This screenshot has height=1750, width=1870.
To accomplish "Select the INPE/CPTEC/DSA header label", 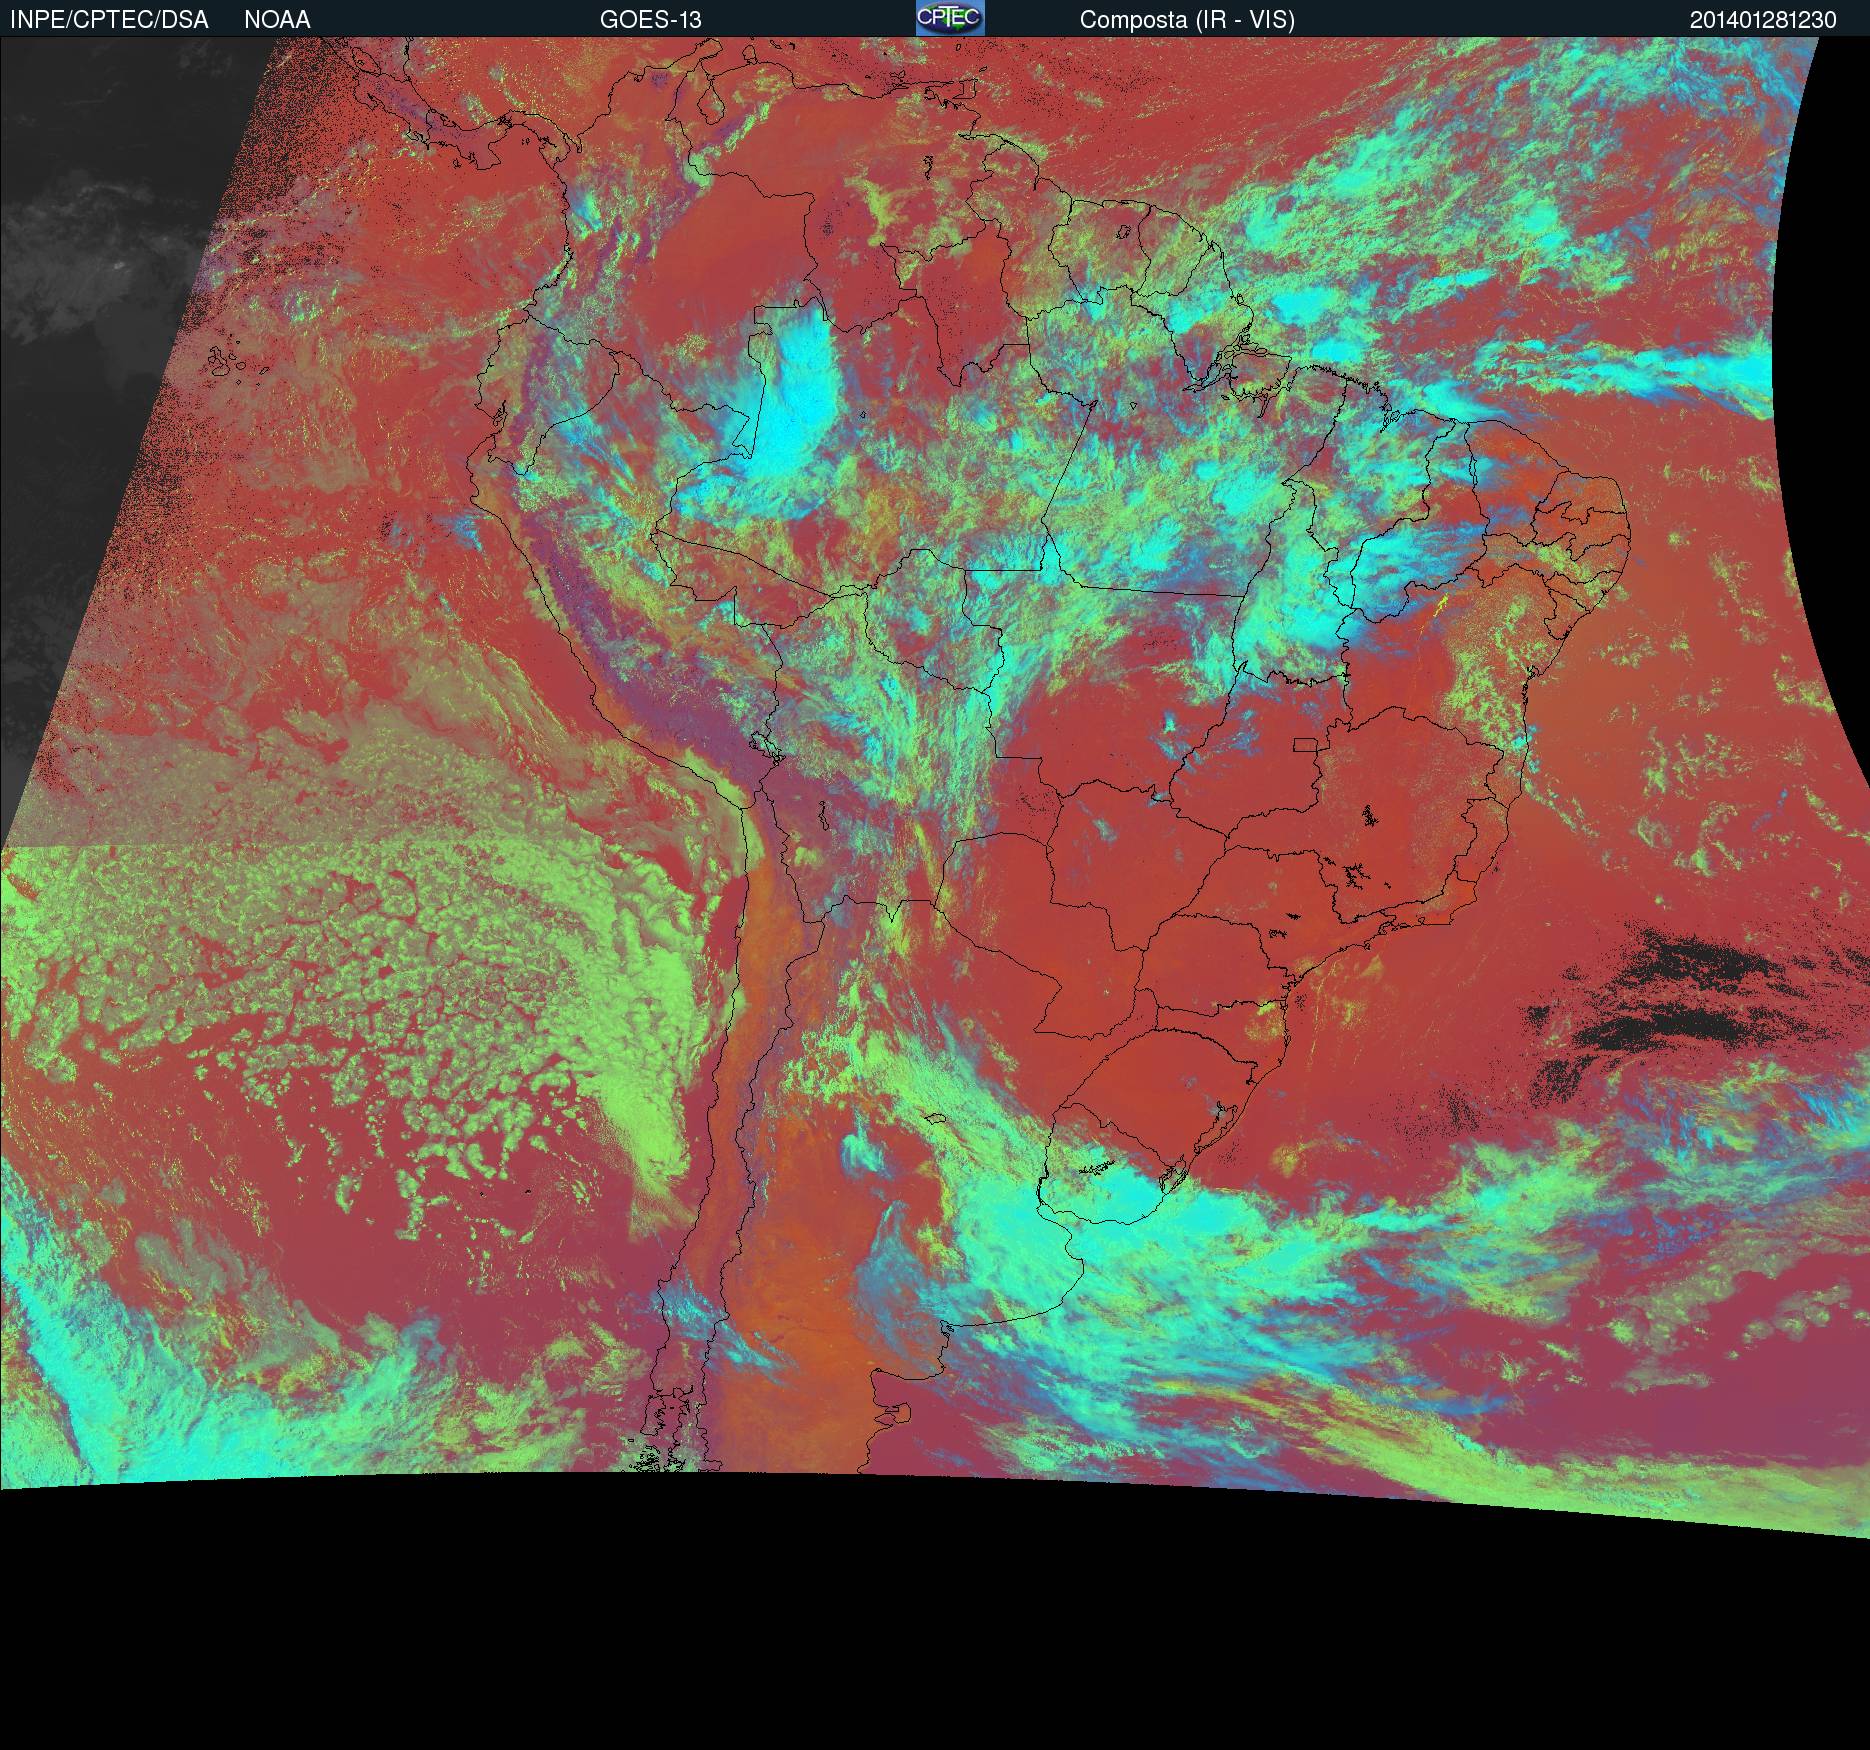I will (x=109, y=20).
